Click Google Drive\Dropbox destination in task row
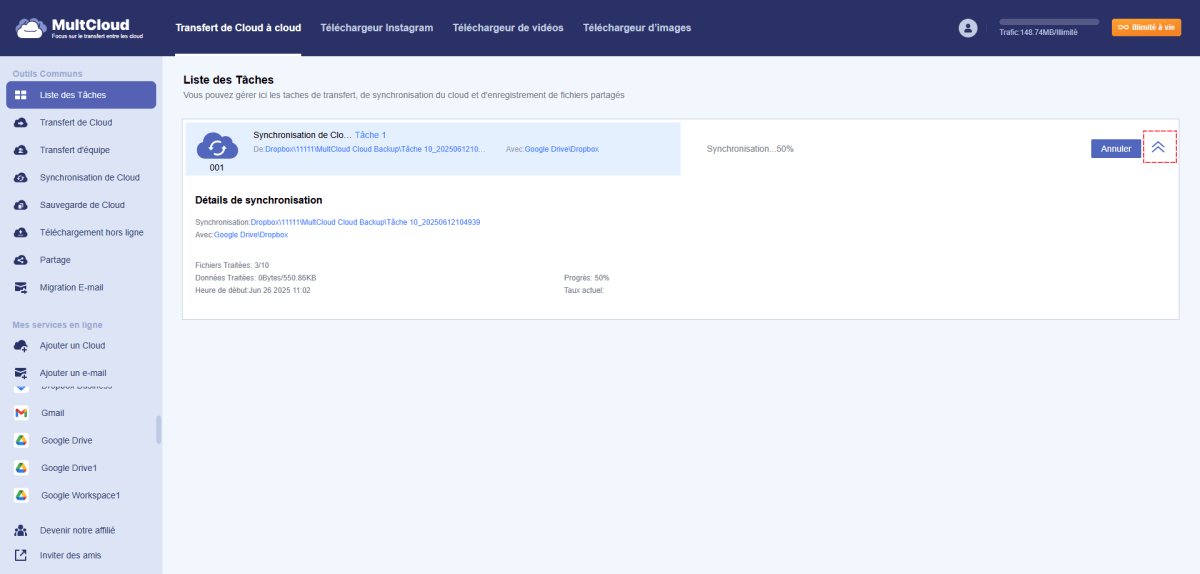This screenshot has width=1200, height=574. point(562,149)
